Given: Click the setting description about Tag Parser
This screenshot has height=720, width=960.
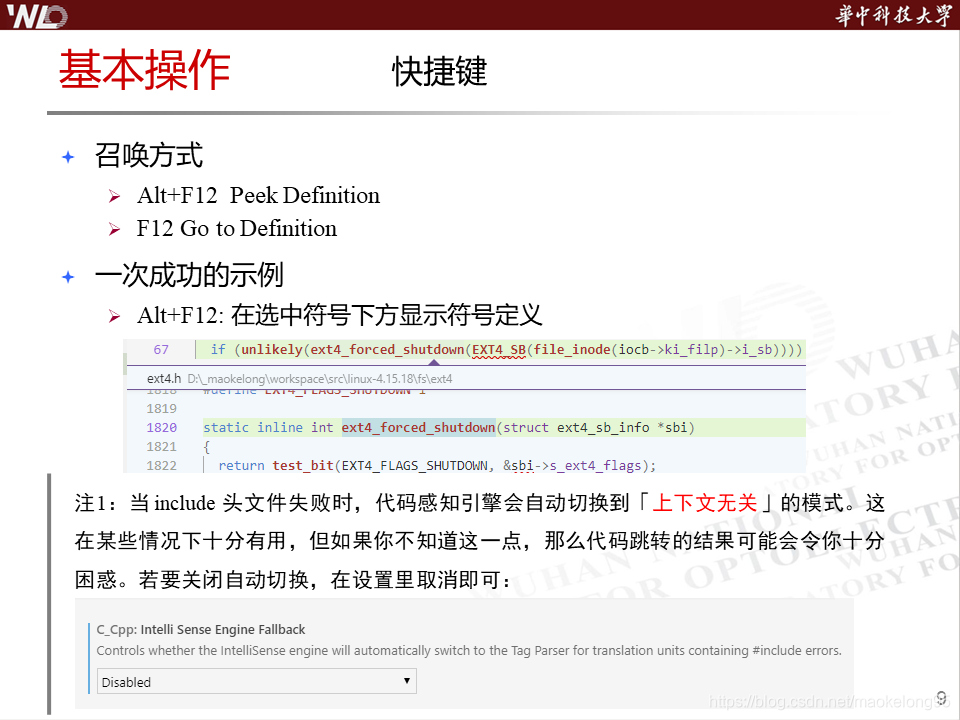Looking at the screenshot, I should click(469, 650).
